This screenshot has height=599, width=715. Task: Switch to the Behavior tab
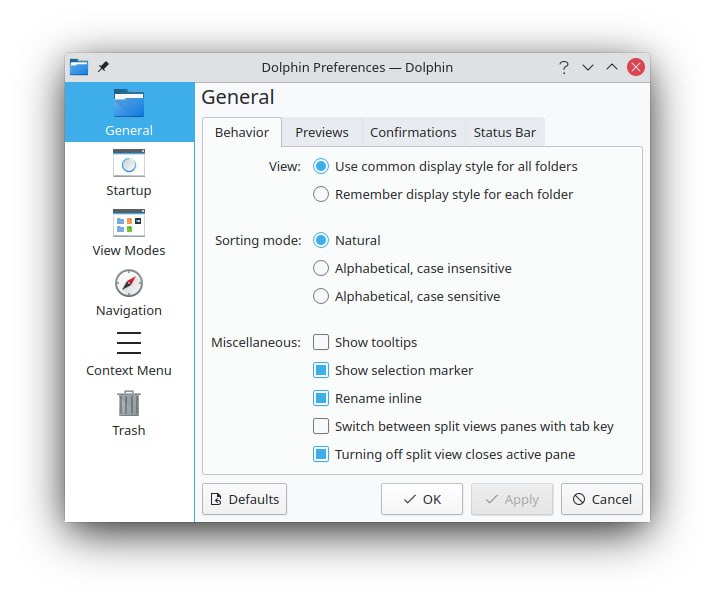point(242,132)
